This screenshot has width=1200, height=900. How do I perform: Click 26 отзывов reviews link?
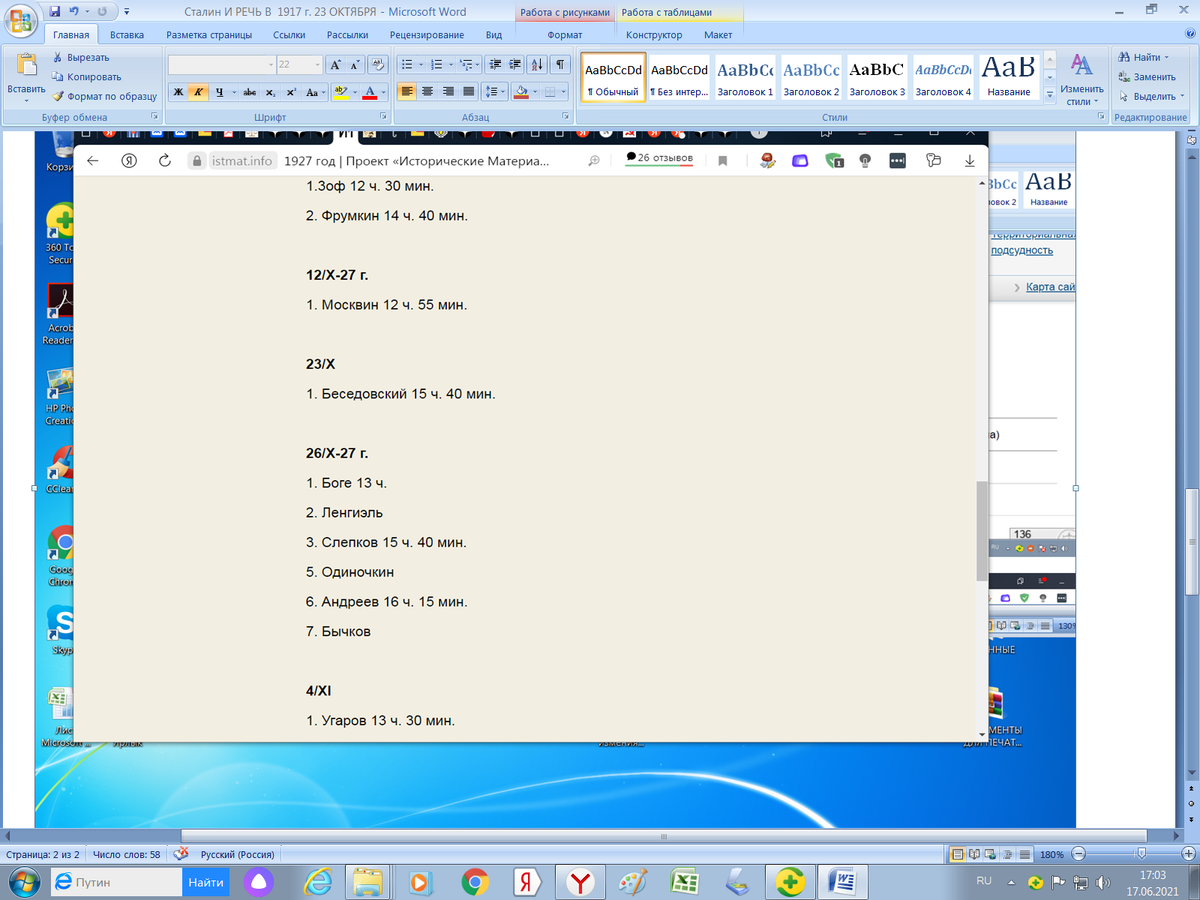659,158
